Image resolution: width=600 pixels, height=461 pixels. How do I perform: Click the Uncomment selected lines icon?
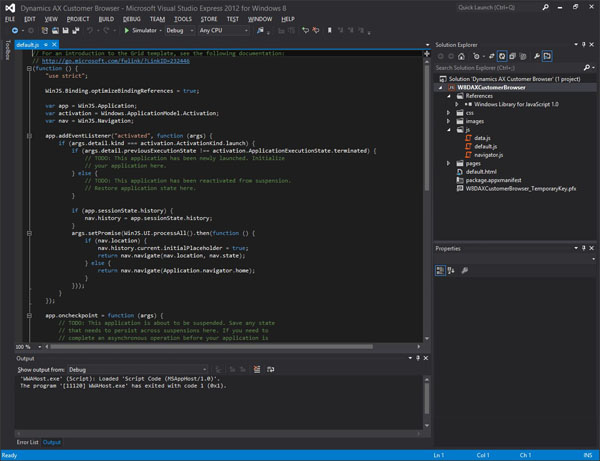point(316,30)
